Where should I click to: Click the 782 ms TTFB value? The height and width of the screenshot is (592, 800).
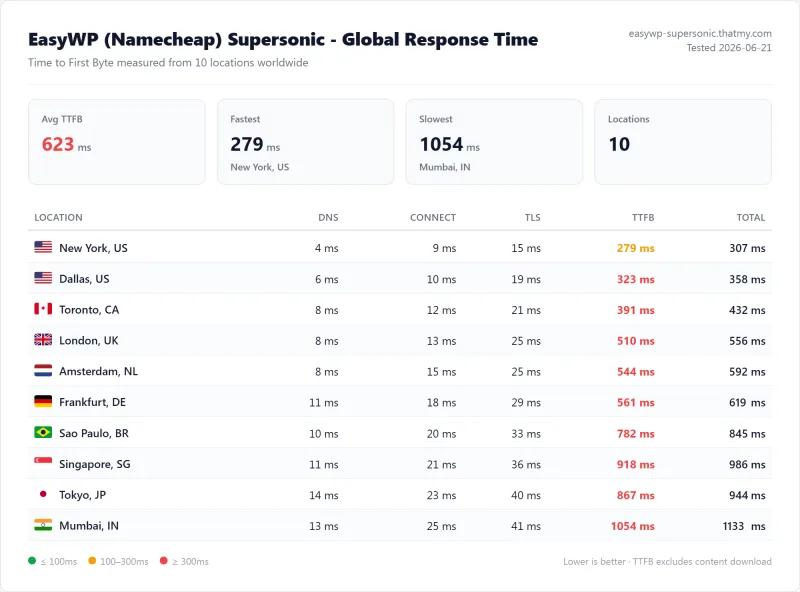tap(635, 433)
